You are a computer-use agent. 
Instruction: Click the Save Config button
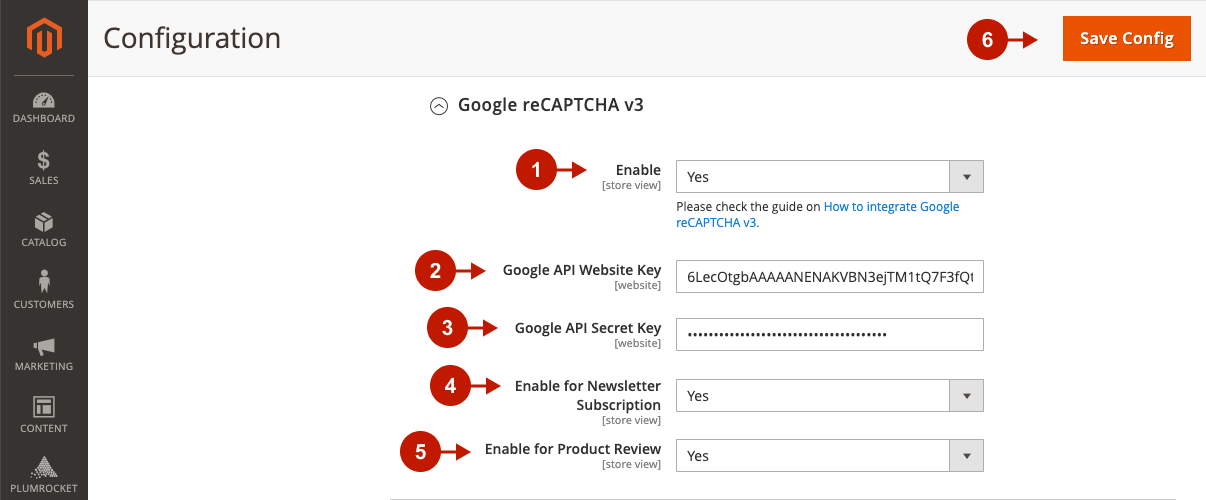pyautogui.click(x=1127, y=39)
